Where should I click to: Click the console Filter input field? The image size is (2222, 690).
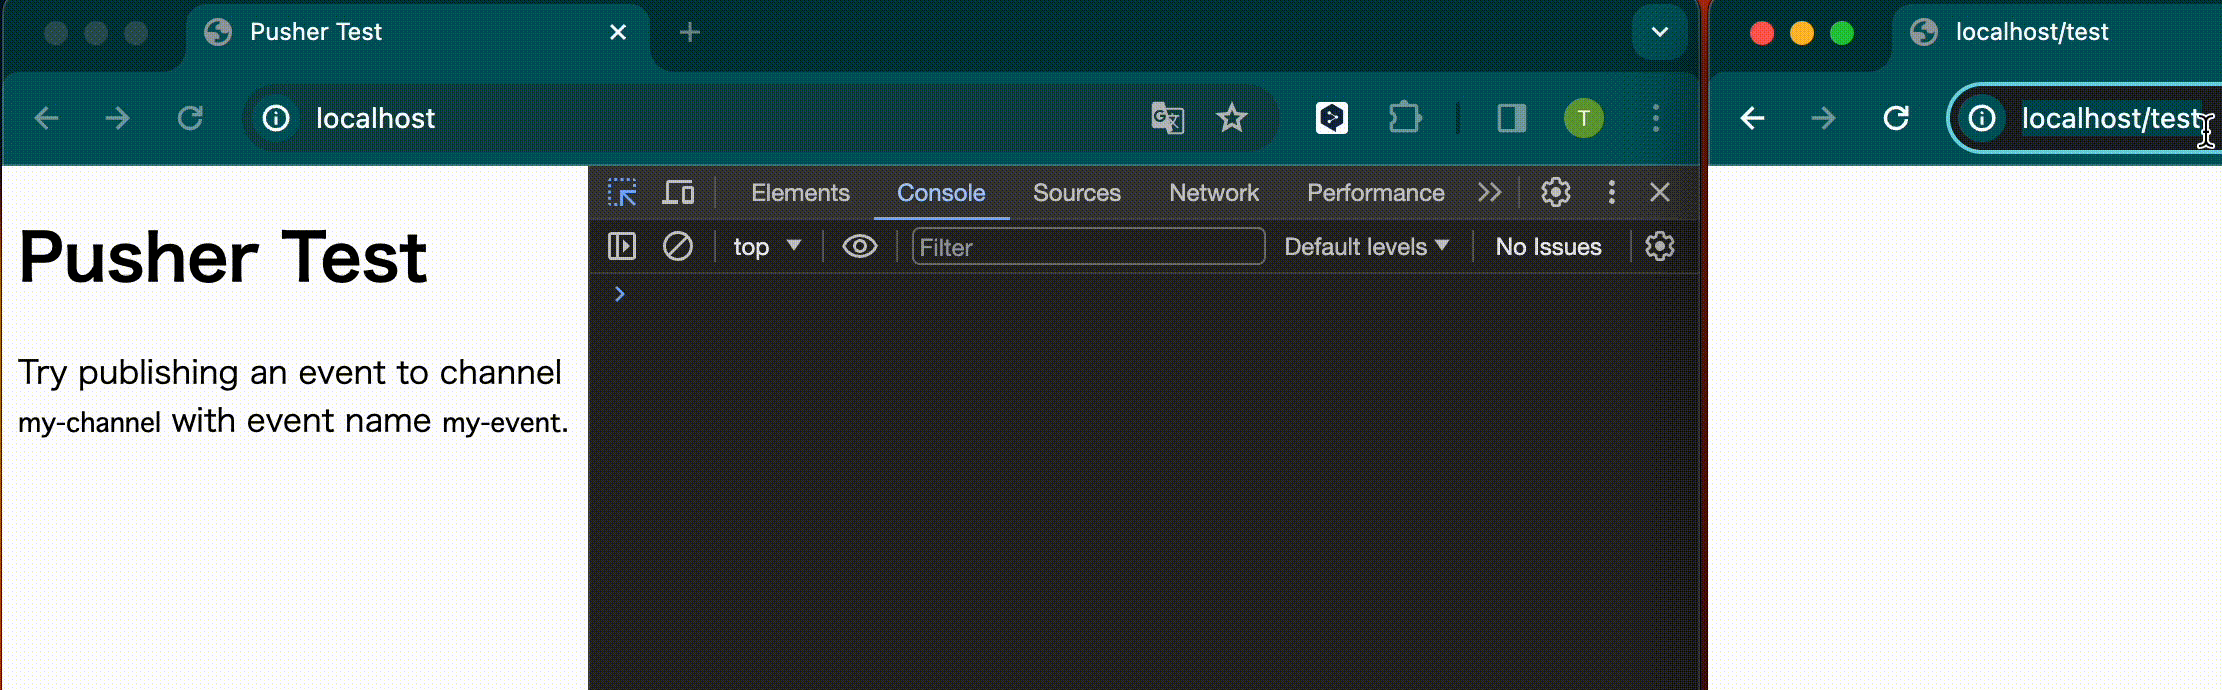point(1088,246)
